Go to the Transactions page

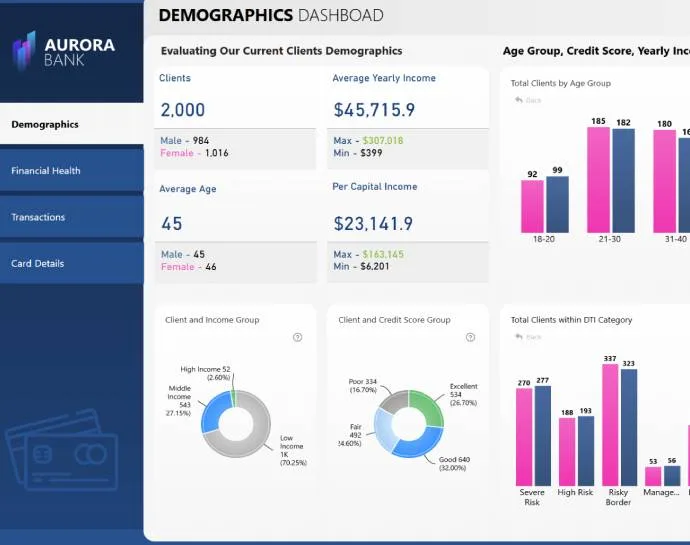click(72, 217)
